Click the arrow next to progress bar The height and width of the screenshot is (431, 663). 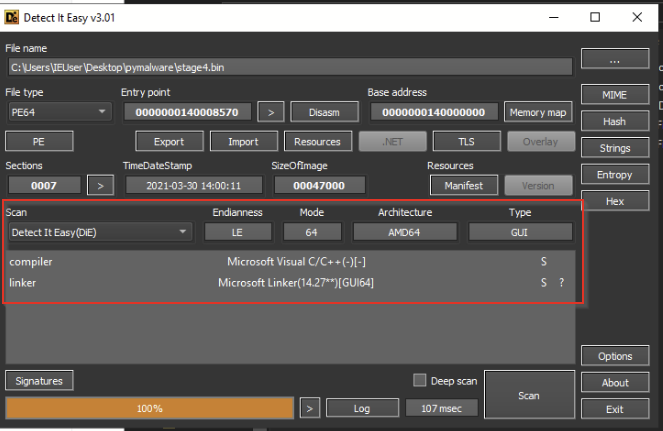point(310,409)
